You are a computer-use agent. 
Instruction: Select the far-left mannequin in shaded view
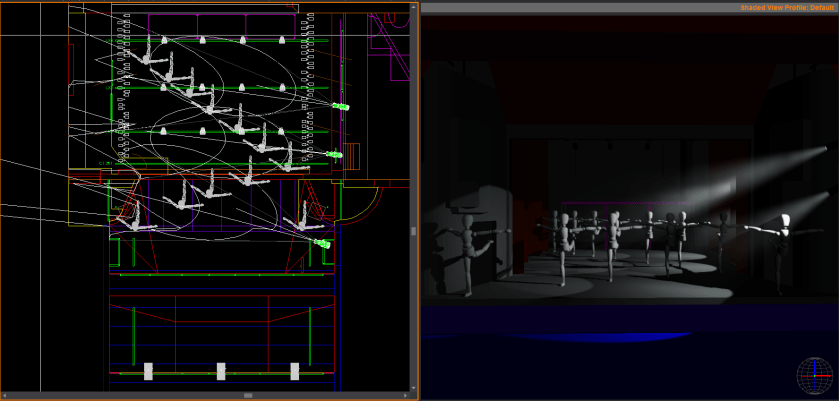(x=466, y=252)
